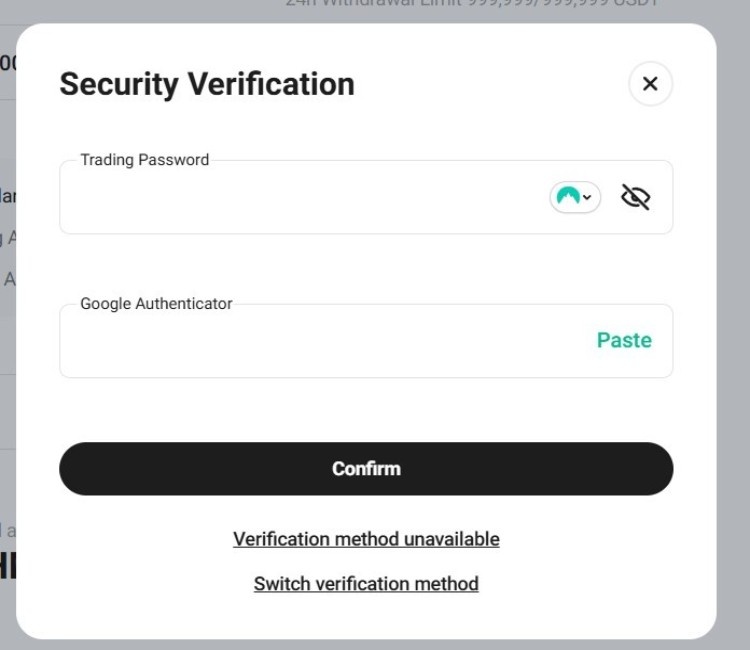This screenshot has width=750, height=650.
Task: Paste the Google Authenticator code
Action: click(x=624, y=340)
